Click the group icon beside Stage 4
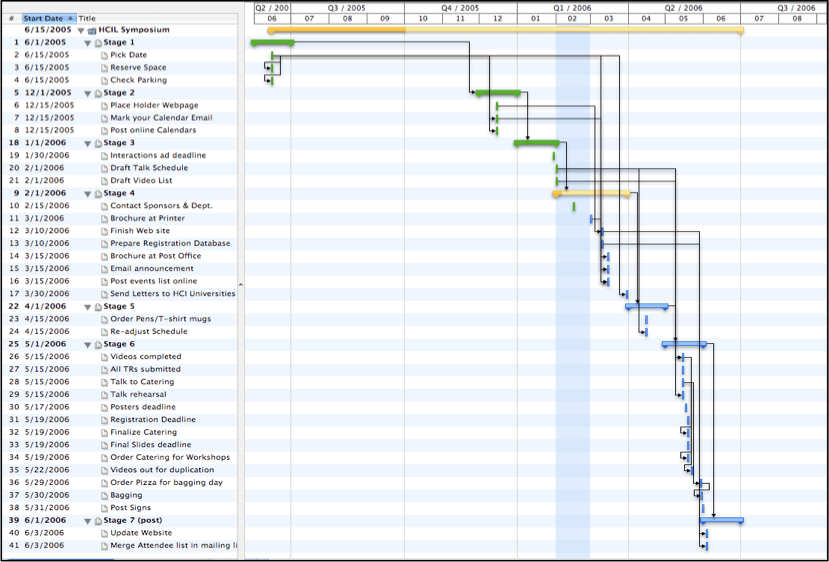This screenshot has height=562, width=829. 98,194
